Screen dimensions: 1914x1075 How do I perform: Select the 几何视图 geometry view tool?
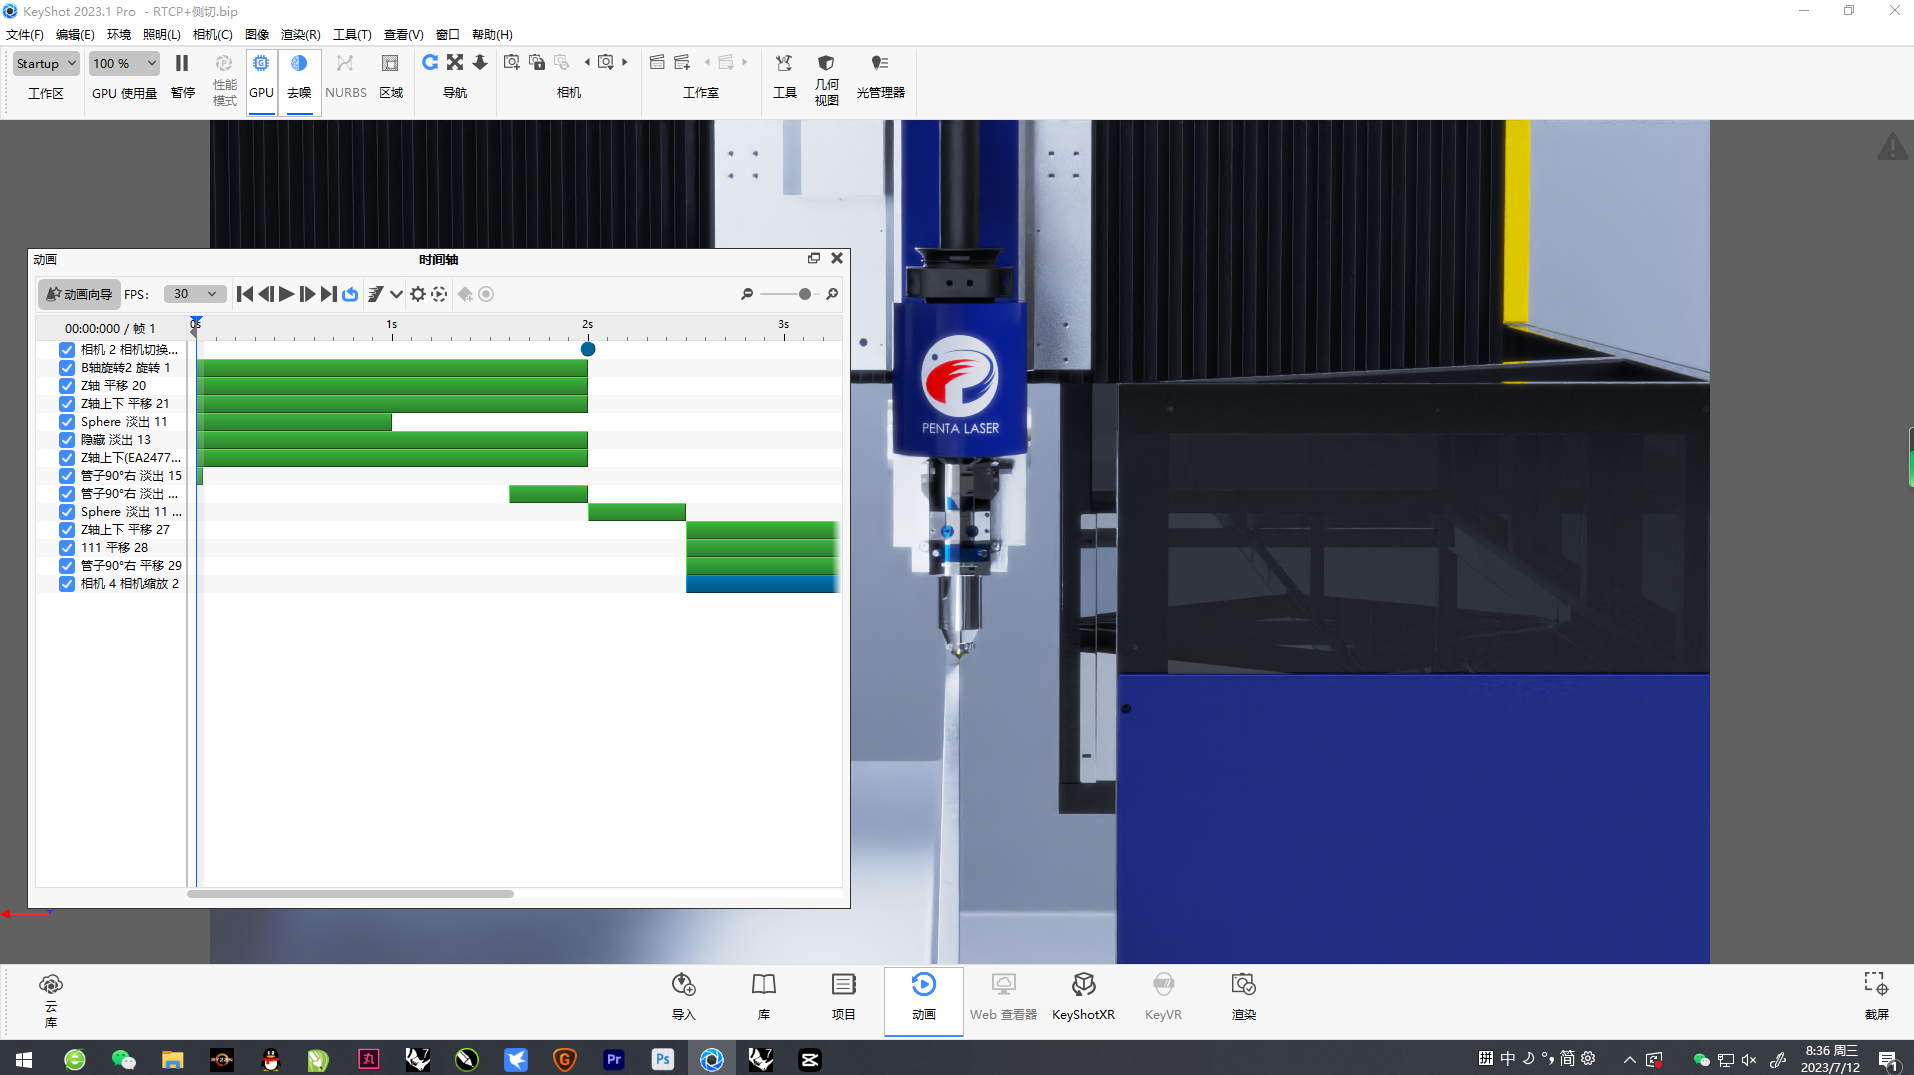click(827, 78)
